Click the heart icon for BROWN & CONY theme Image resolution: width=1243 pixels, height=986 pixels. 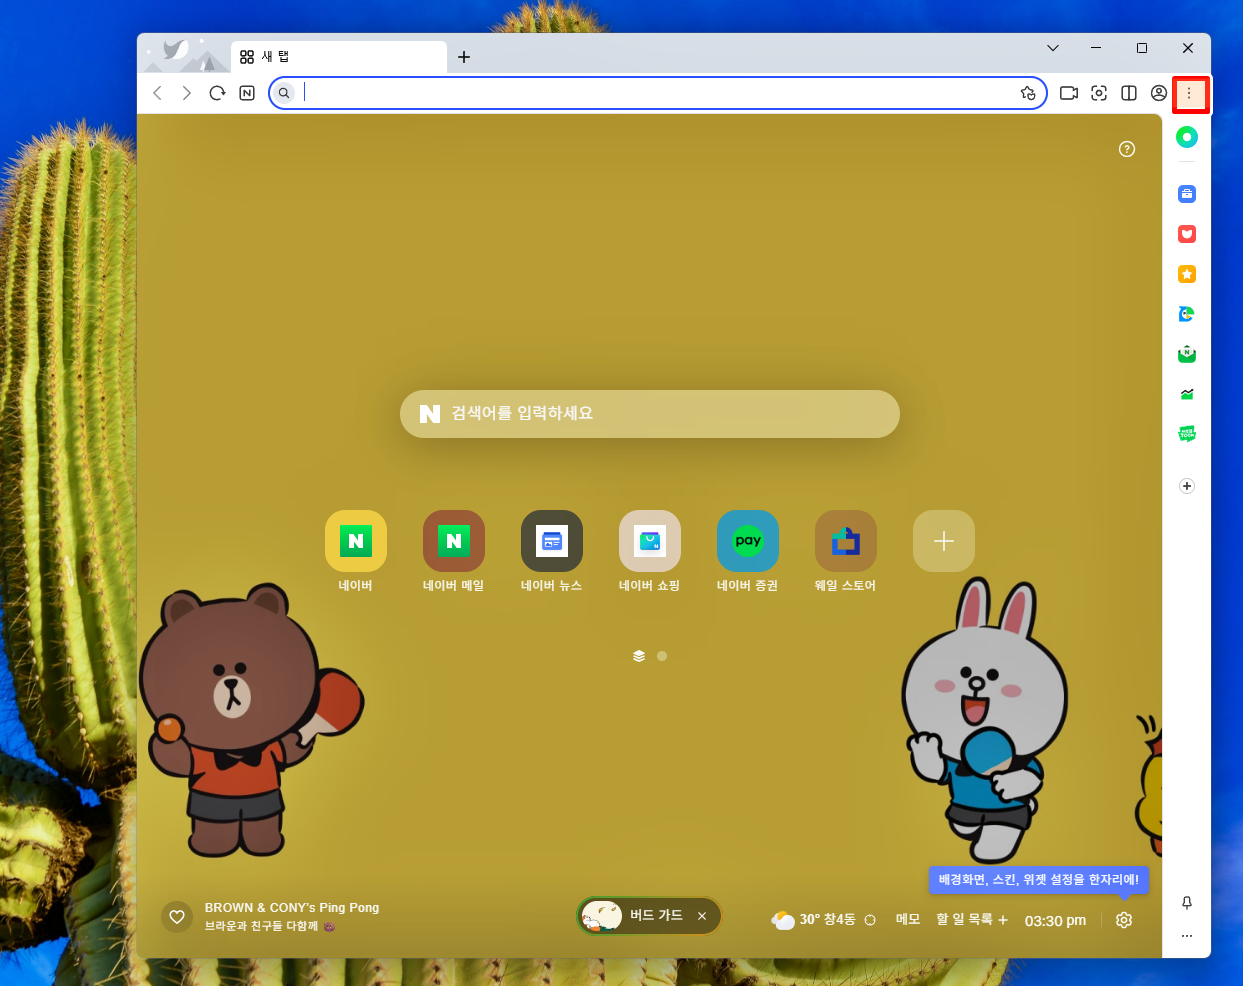pyautogui.click(x=177, y=916)
